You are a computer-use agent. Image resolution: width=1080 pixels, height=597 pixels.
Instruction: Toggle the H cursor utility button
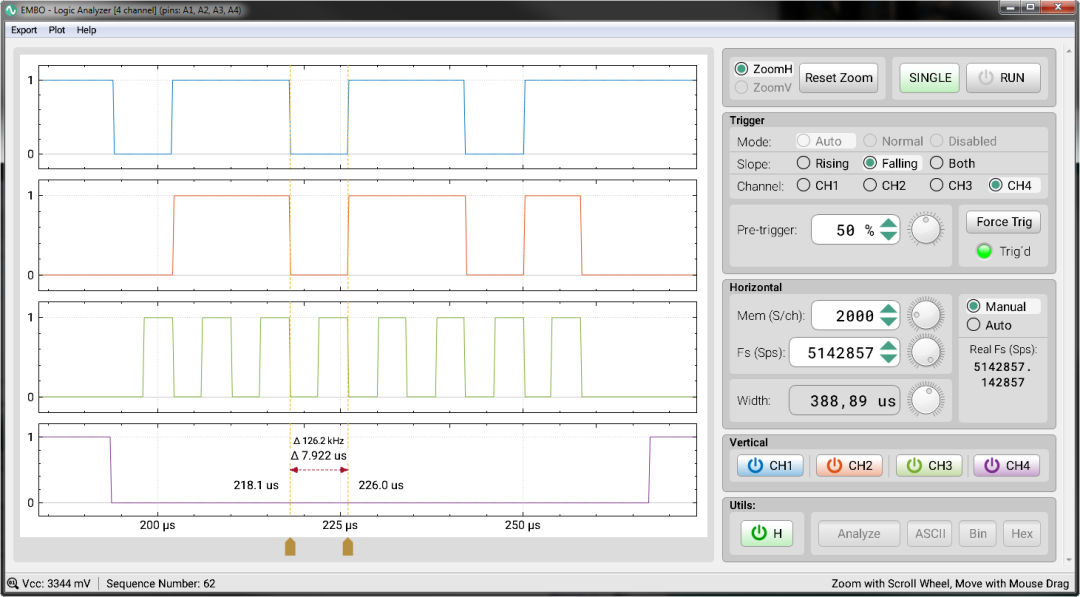coord(767,533)
